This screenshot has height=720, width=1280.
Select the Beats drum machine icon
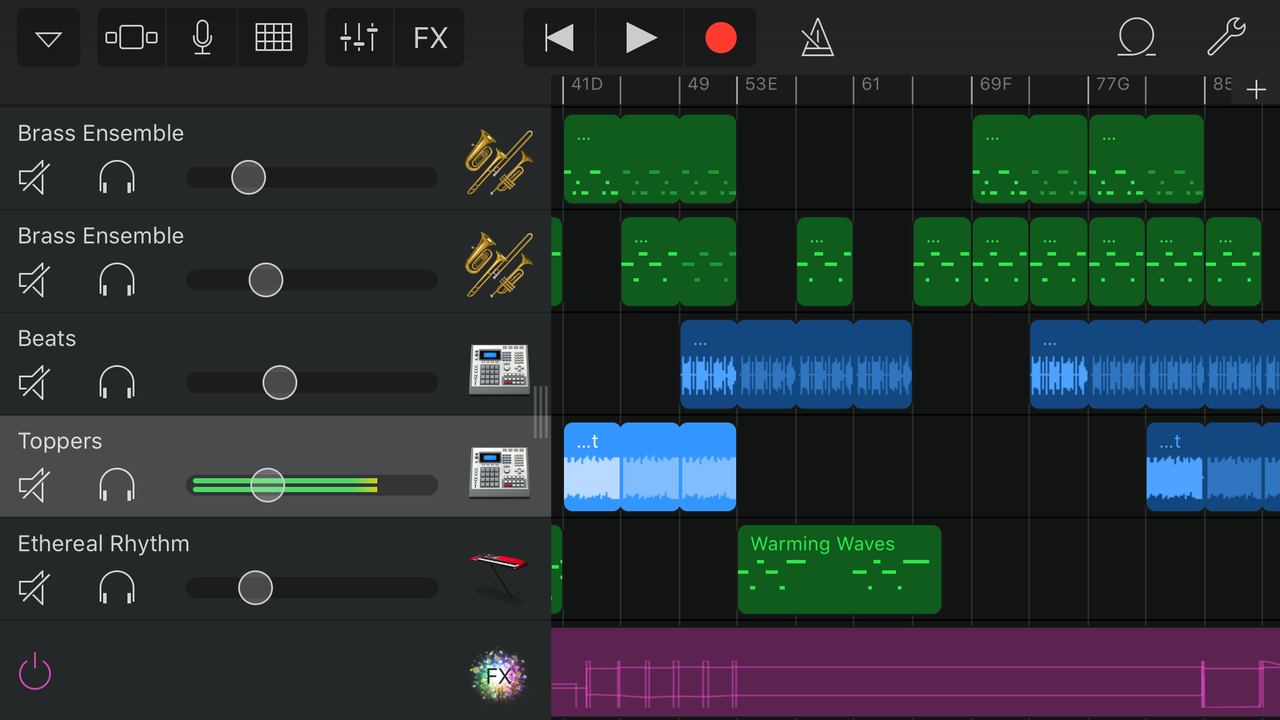[499, 369]
